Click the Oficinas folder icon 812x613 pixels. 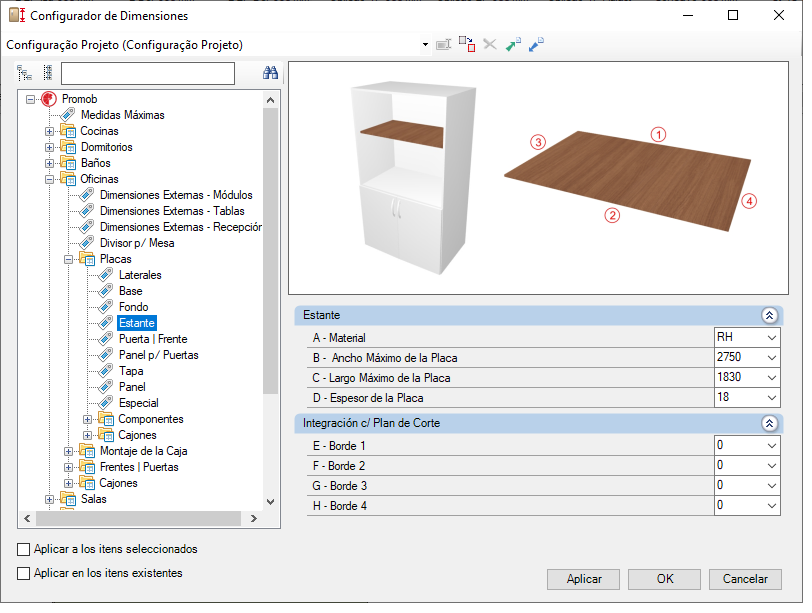(x=68, y=179)
